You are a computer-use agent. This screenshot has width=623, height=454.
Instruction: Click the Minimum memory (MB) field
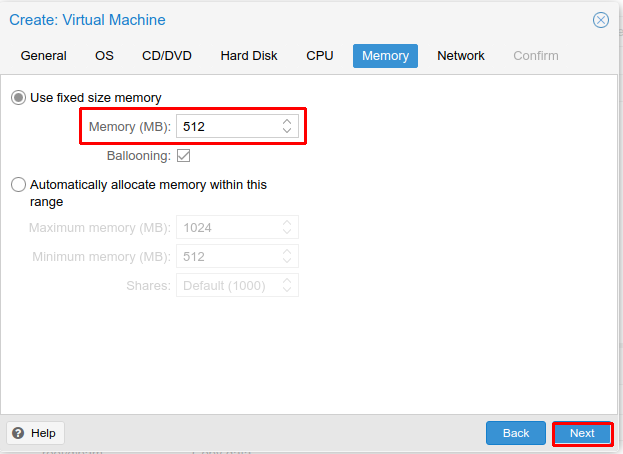coord(227,257)
